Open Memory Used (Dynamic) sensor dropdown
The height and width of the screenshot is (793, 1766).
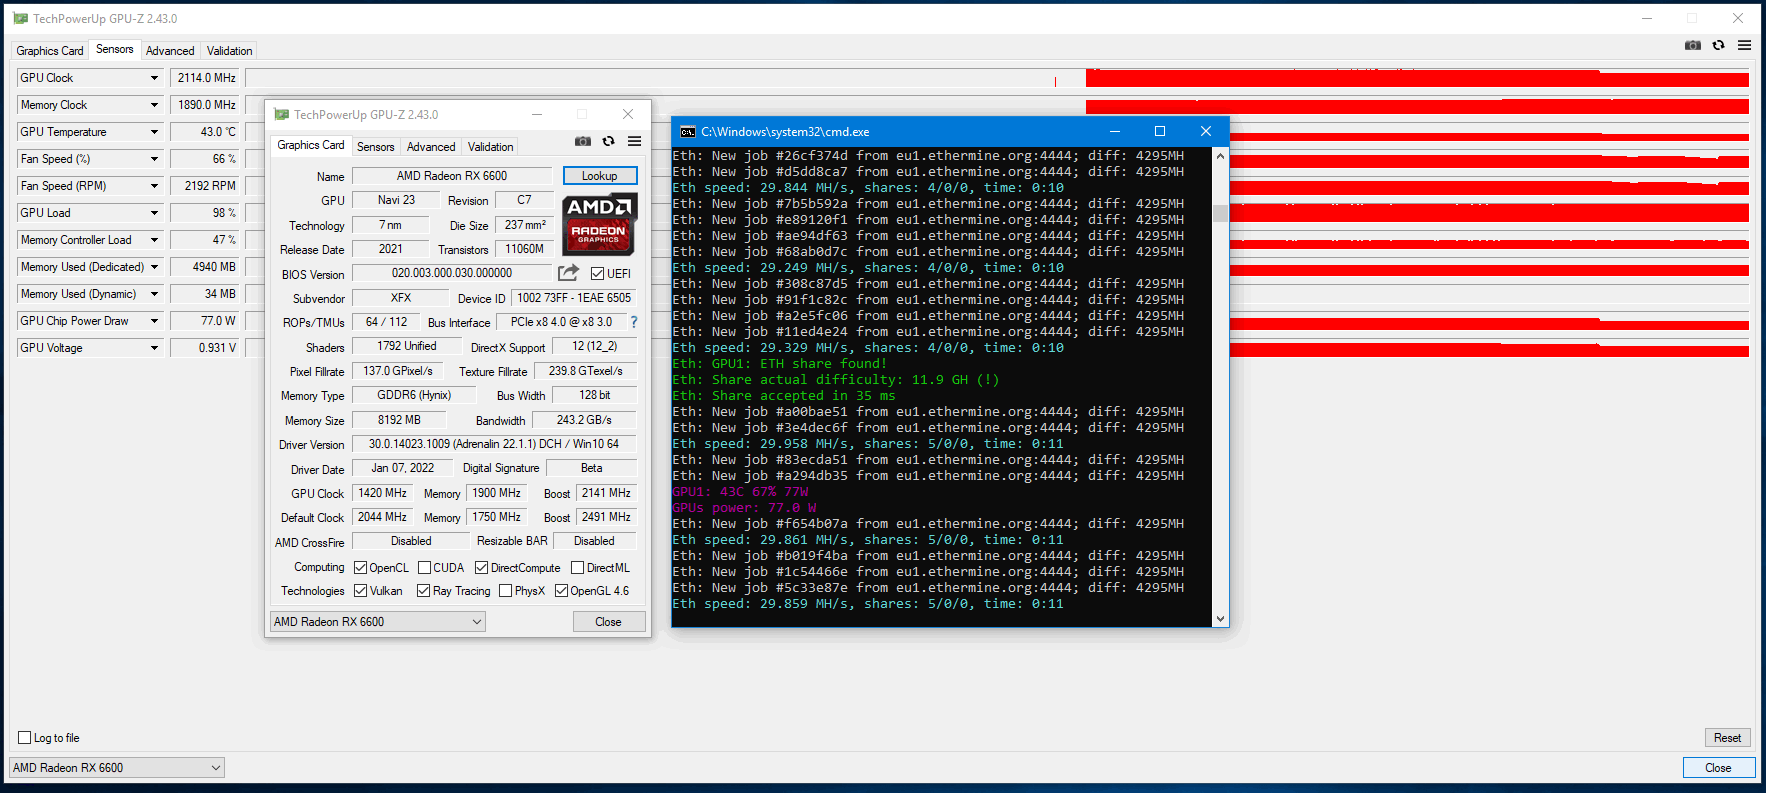154,294
